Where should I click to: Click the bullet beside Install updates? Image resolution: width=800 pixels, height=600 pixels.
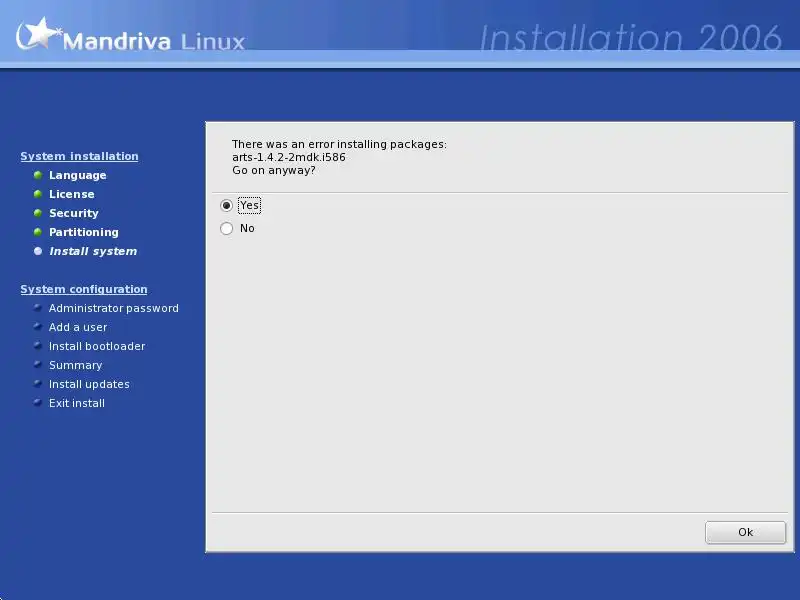pos(37,383)
